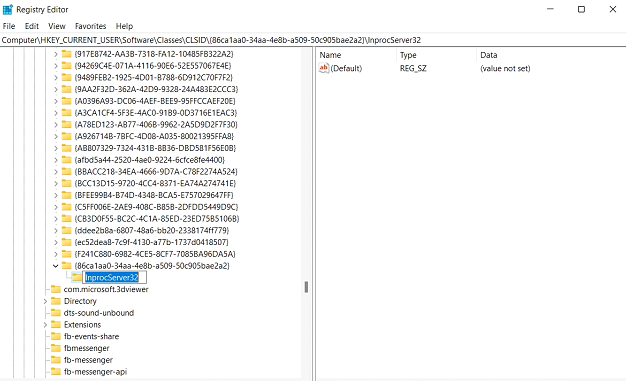
Task: Expand the {A78ED123-AB77-406B-9962-2A5D9D2F7F30} key
Action: click(56, 125)
